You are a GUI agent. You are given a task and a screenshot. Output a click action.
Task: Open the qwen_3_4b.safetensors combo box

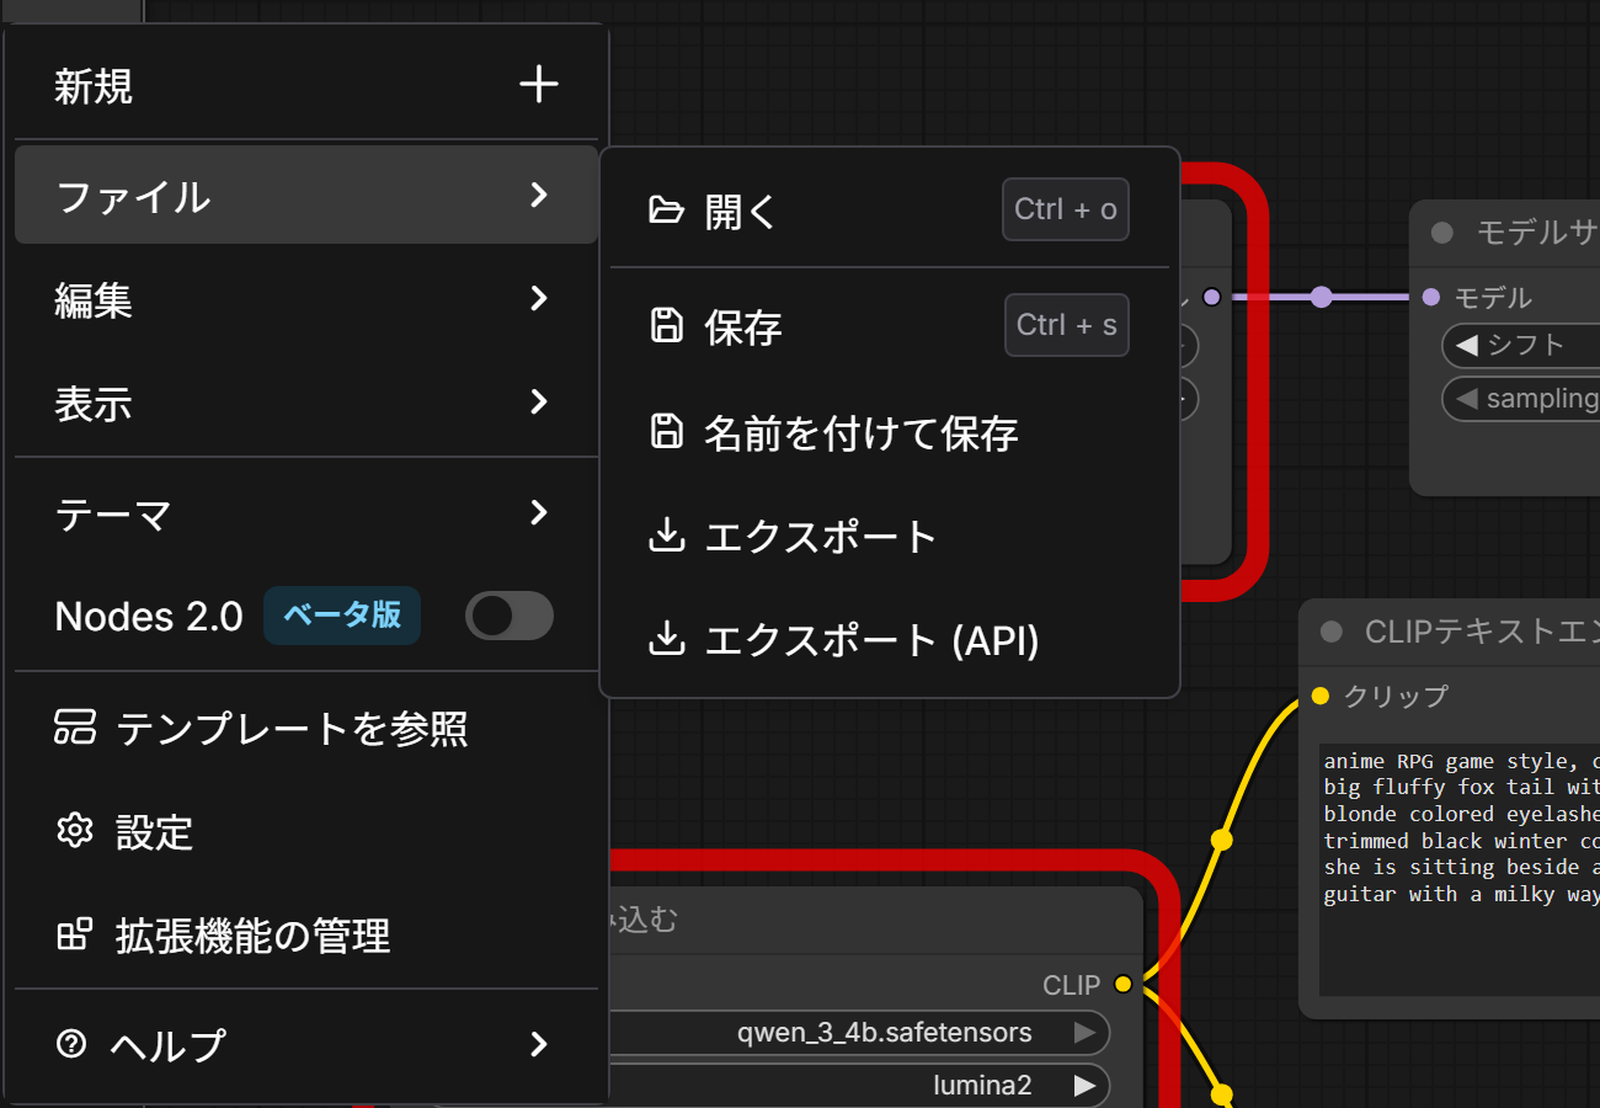pyautogui.click(x=860, y=1032)
